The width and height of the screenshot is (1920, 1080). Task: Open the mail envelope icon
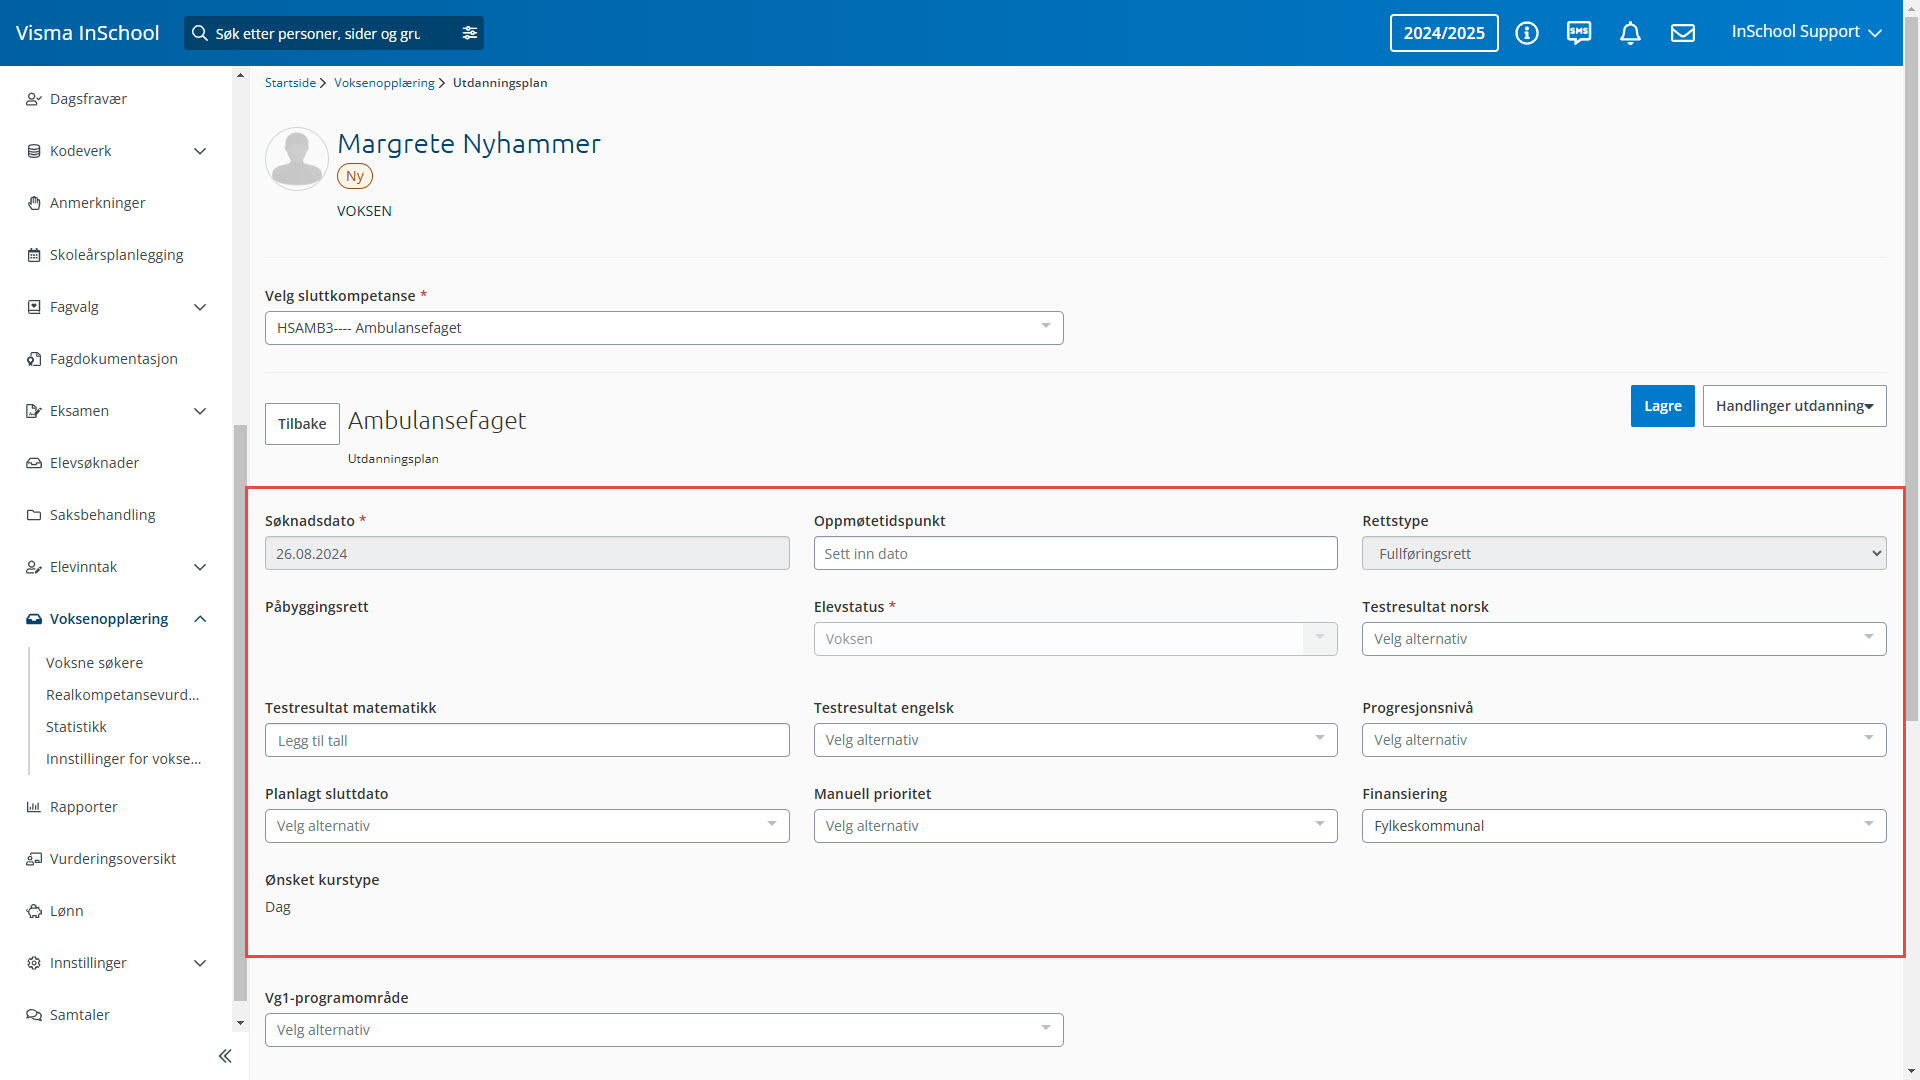(x=1683, y=33)
